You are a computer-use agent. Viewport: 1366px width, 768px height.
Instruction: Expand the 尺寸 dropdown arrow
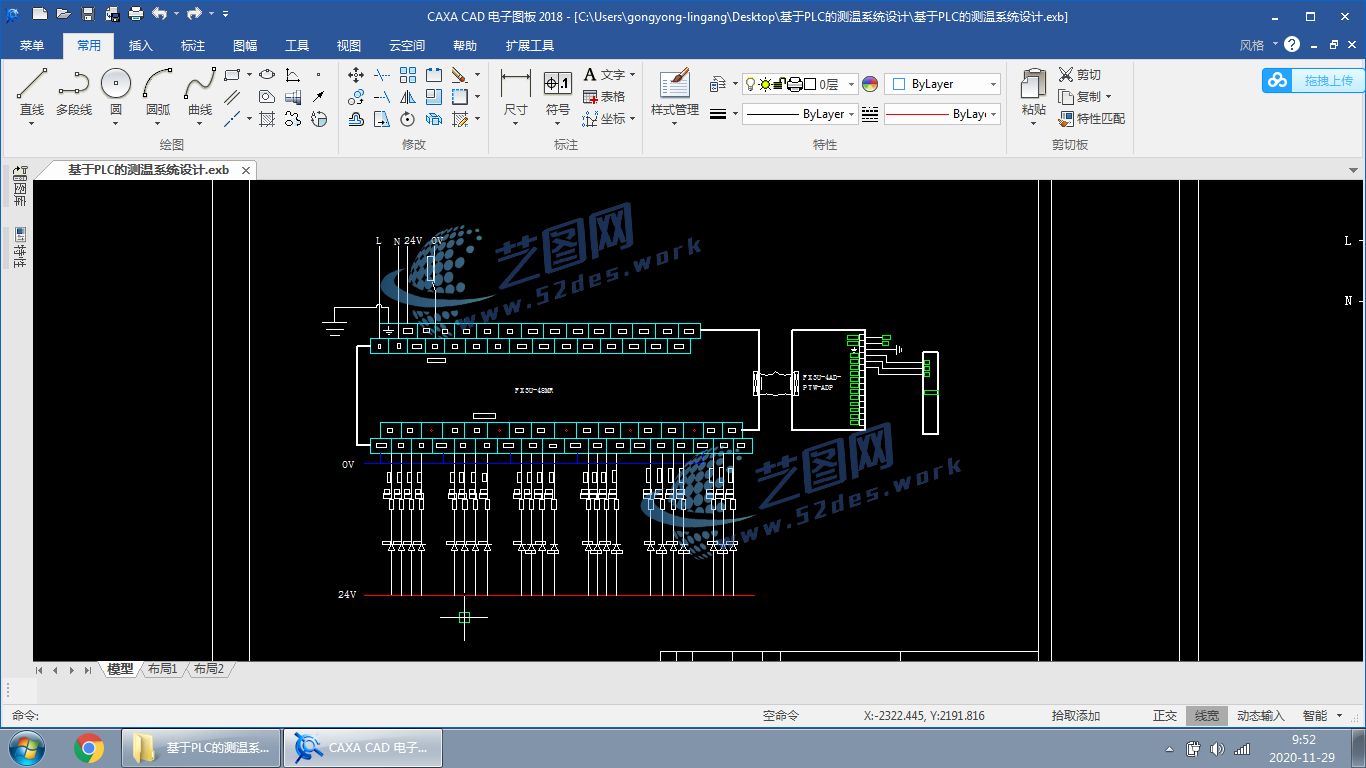click(x=516, y=124)
